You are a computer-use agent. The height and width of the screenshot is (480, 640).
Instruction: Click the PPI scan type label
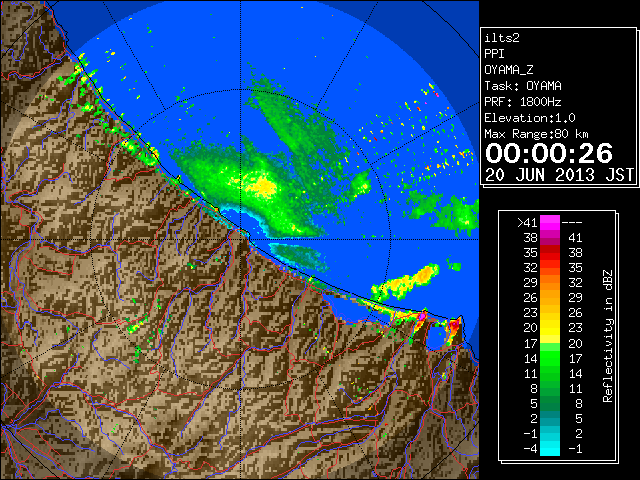coord(494,54)
